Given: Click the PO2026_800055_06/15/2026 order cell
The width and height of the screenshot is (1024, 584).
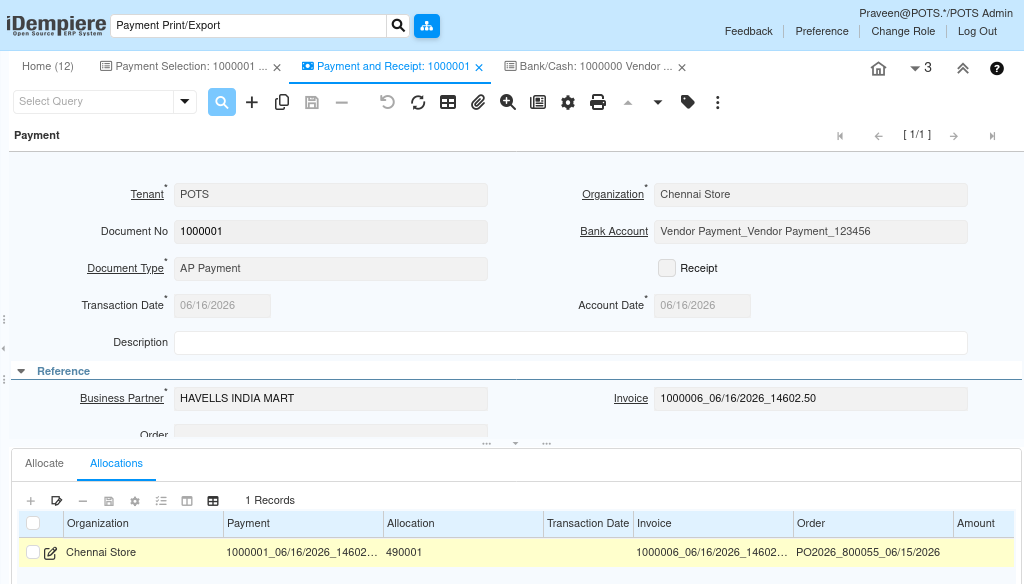Looking at the screenshot, I should tap(872, 552).
